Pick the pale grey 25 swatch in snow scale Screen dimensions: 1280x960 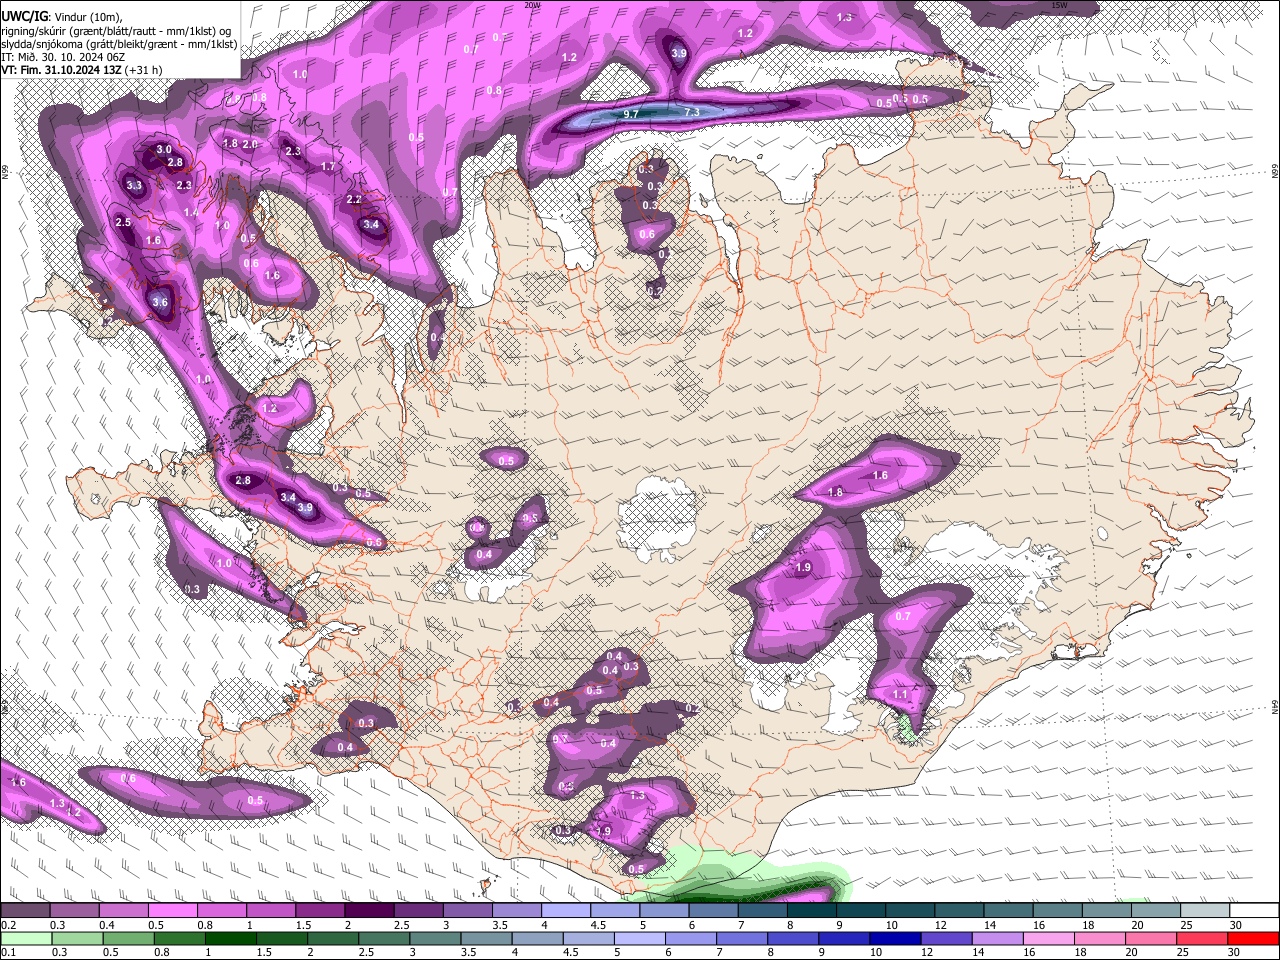click(x=1205, y=911)
